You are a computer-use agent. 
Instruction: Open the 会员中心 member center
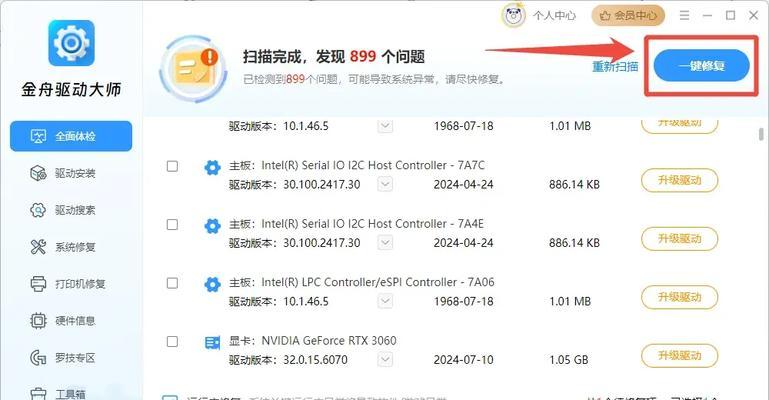[x=628, y=15]
